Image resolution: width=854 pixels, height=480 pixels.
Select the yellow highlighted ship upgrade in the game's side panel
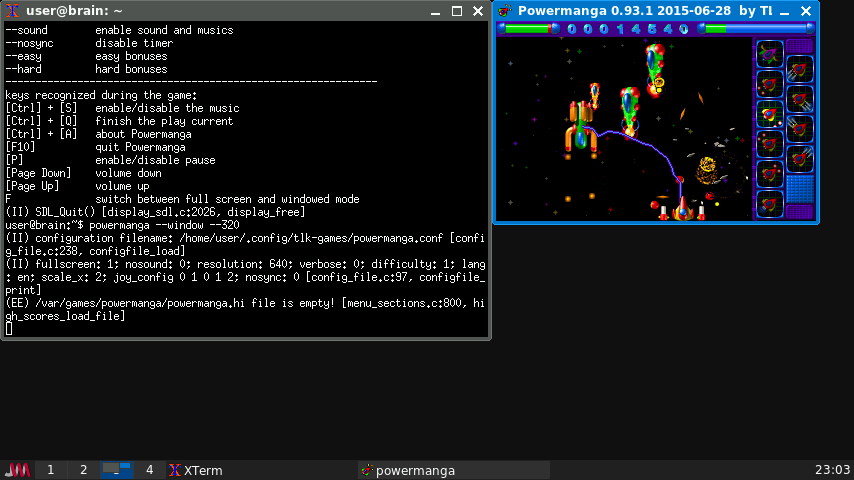click(x=769, y=112)
